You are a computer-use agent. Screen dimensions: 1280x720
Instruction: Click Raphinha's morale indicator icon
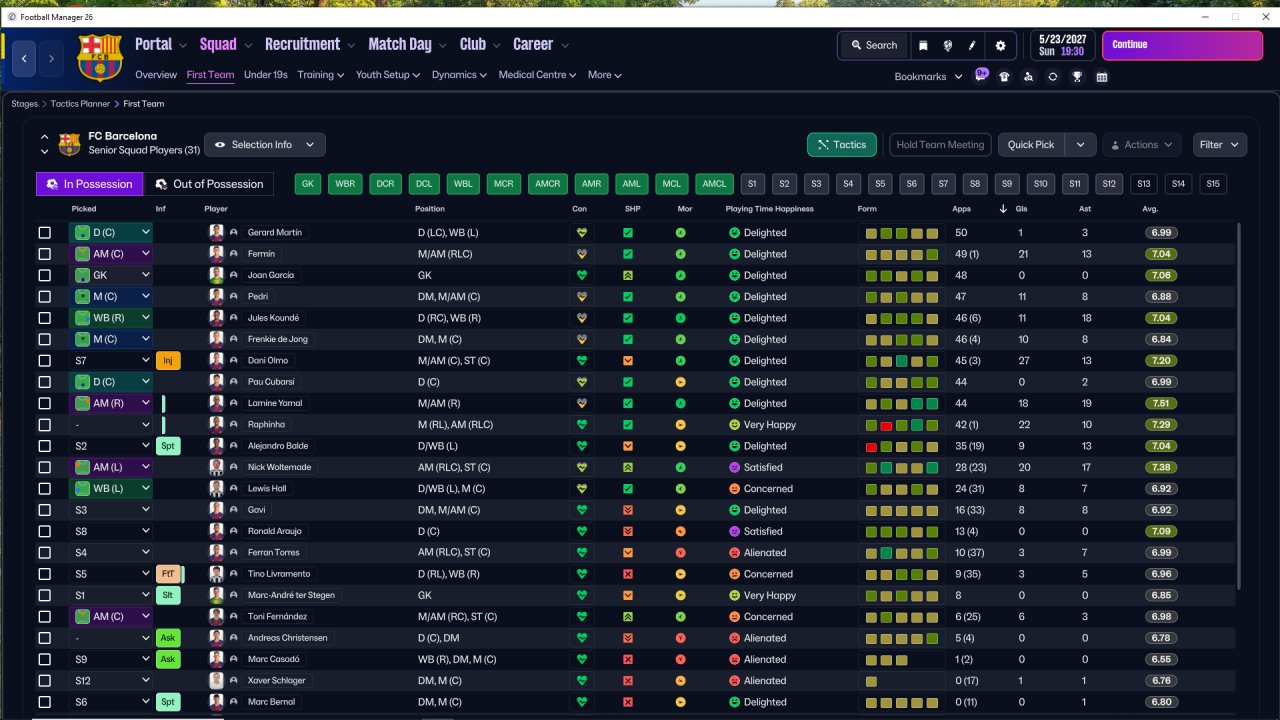(x=680, y=425)
